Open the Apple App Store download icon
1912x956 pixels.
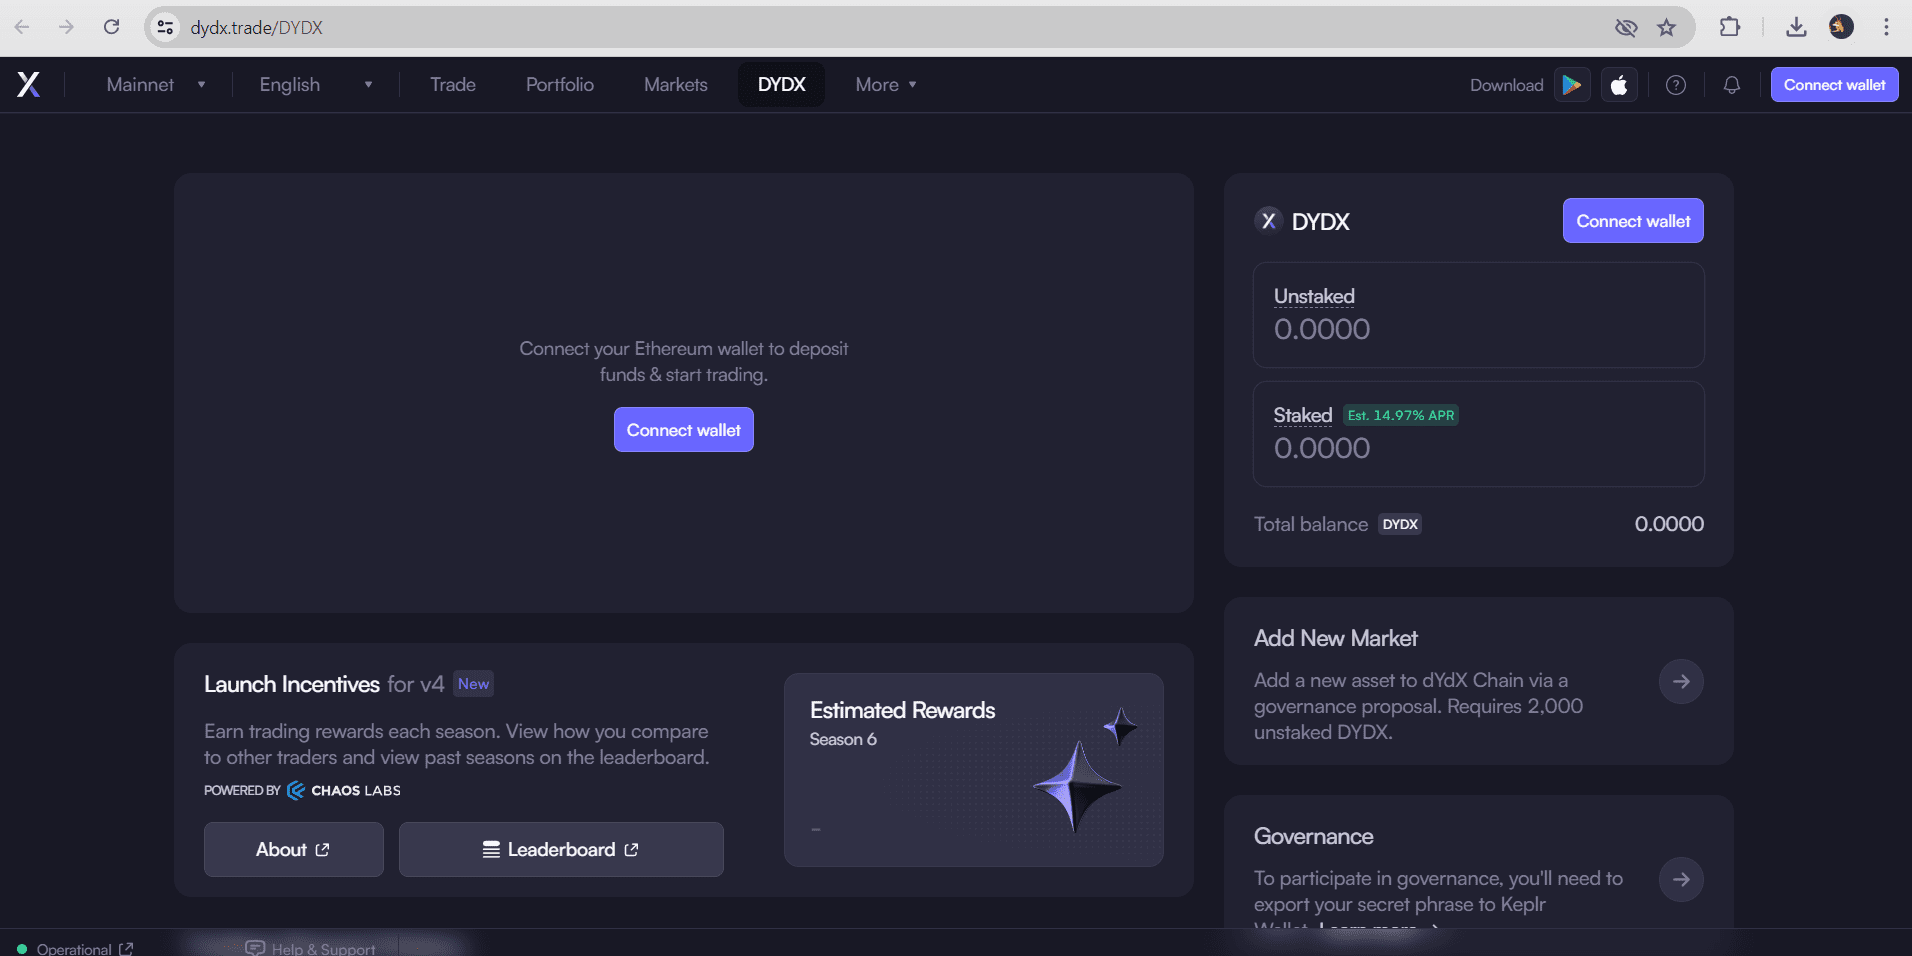click(x=1619, y=85)
